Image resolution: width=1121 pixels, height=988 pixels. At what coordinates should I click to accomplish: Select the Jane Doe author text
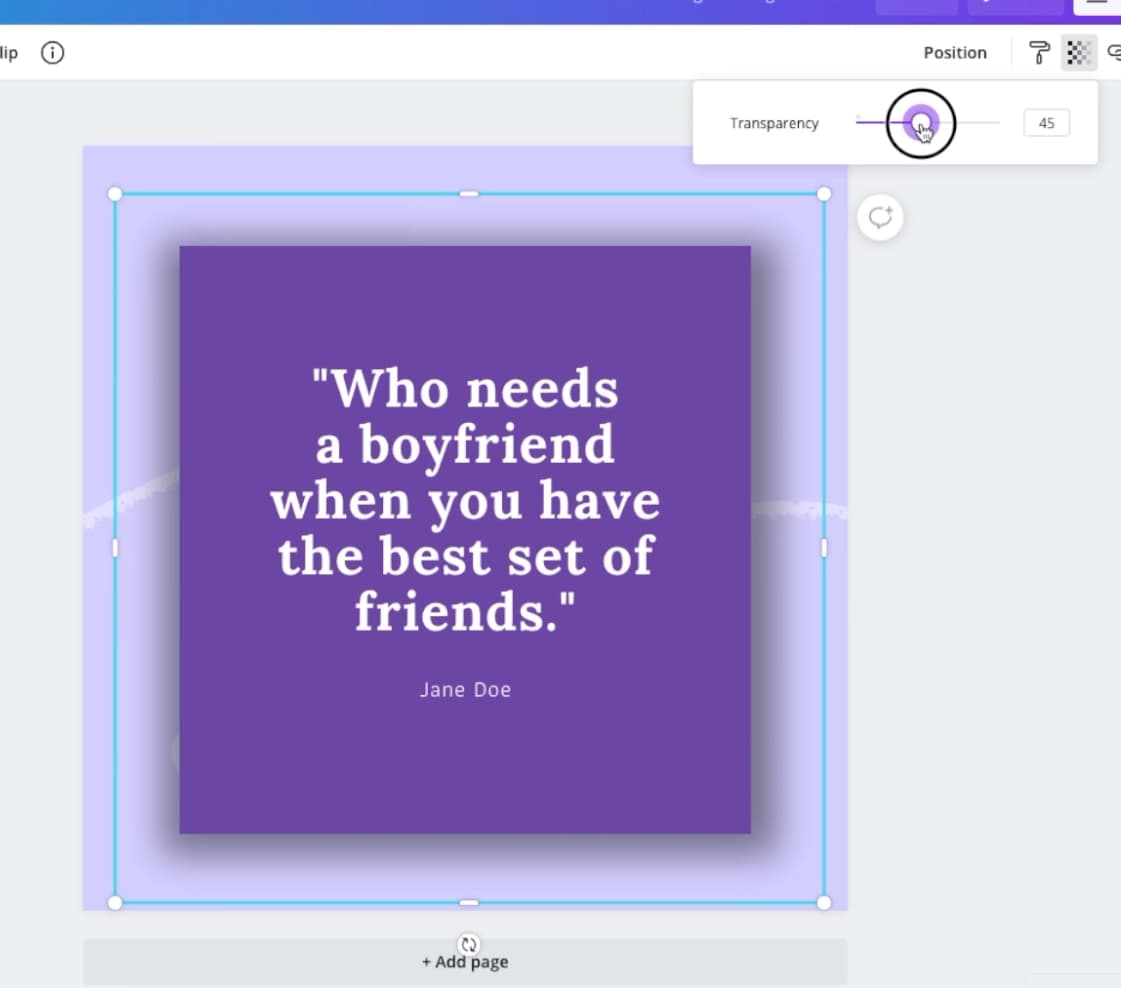(465, 690)
